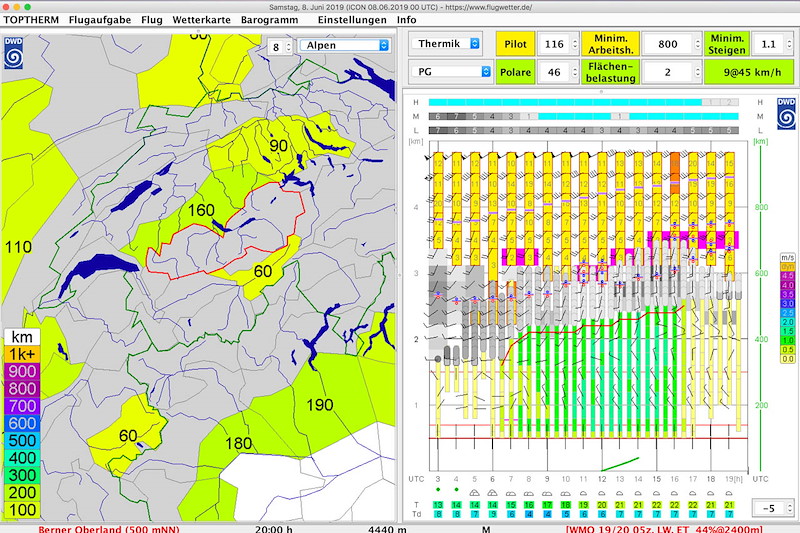This screenshot has width=800, height=533.
Task: Open the Alpen region dropdown
Action: tap(344, 45)
